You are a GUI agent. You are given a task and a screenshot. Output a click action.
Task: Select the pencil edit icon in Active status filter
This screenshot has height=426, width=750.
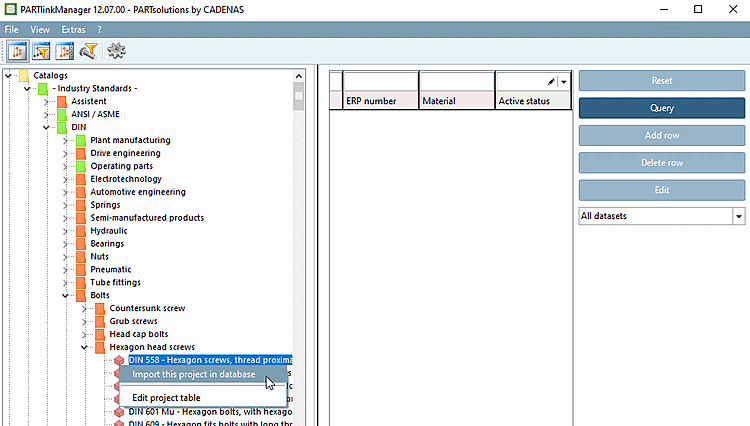pyautogui.click(x=551, y=82)
